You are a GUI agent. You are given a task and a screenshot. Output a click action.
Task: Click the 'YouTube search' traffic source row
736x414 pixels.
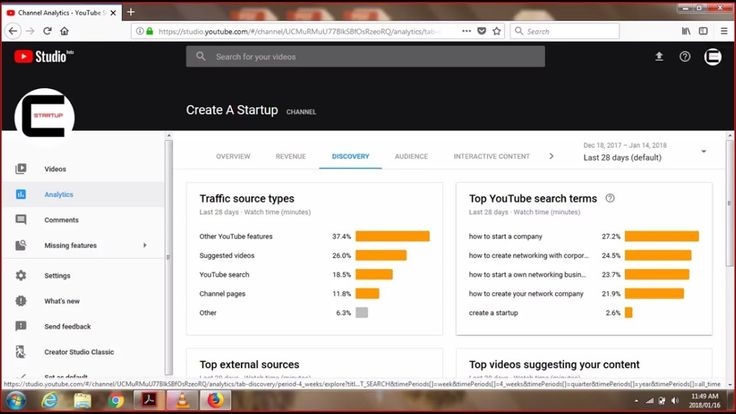tap(314, 275)
